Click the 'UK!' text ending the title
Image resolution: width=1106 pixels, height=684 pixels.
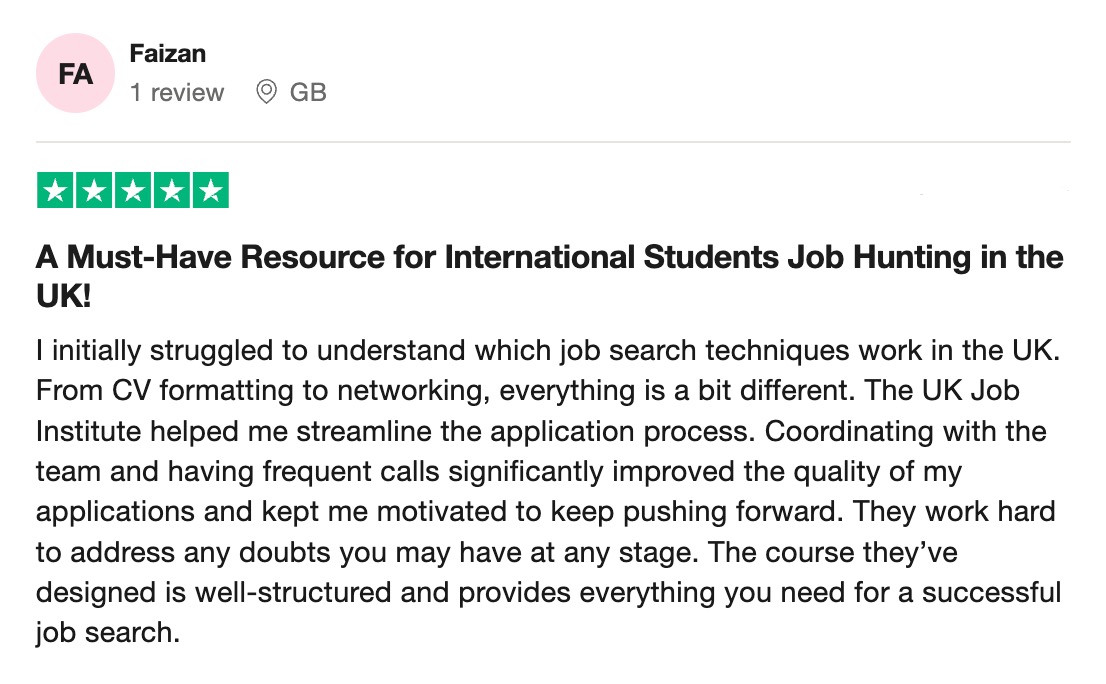[63, 297]
